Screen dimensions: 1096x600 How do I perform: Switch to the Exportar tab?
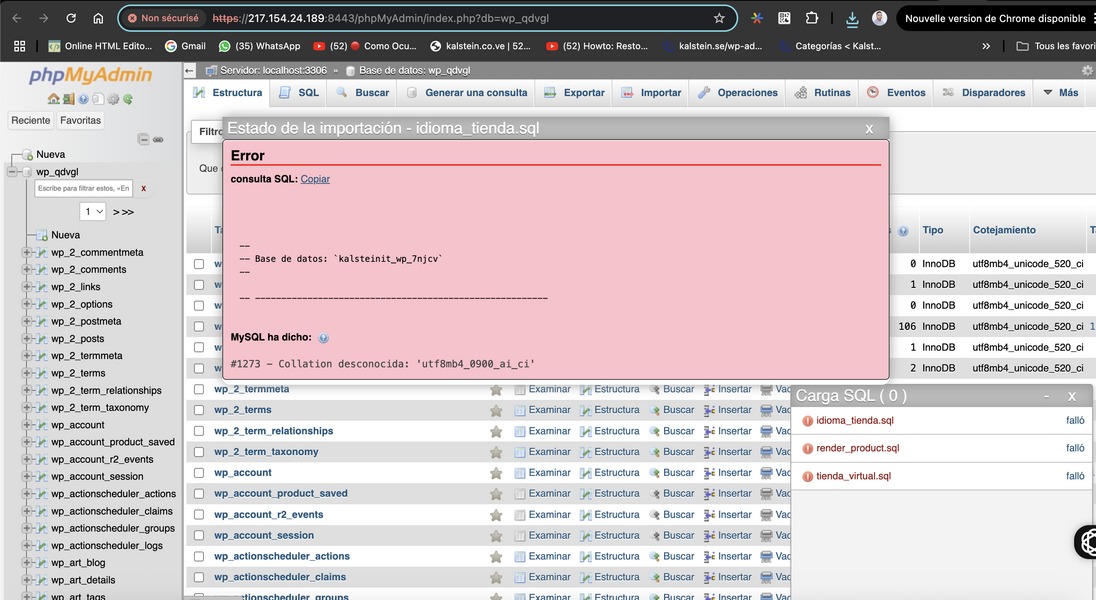[x=574, y=93]
